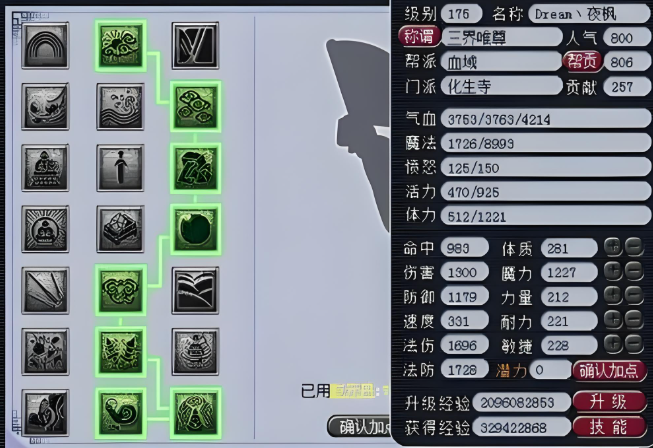653x448 pixels.
Task: Increase 体质 with the plus button
Action: 613,247
